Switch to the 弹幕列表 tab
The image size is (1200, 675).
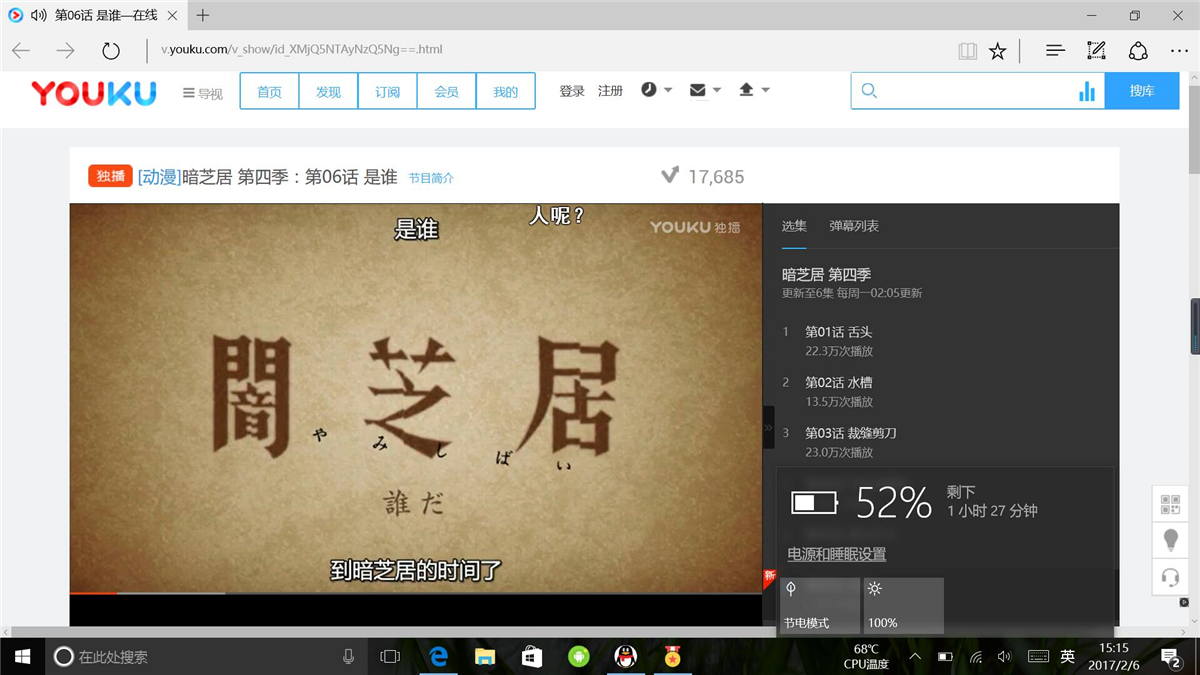(x=853, y=226)
